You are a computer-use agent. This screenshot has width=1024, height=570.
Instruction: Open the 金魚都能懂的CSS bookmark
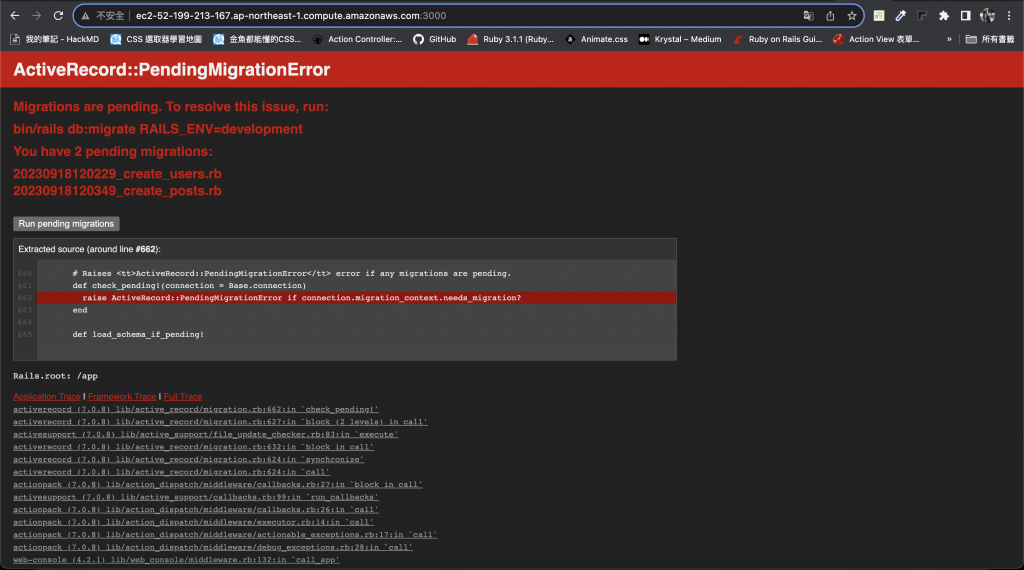(257, 39)
